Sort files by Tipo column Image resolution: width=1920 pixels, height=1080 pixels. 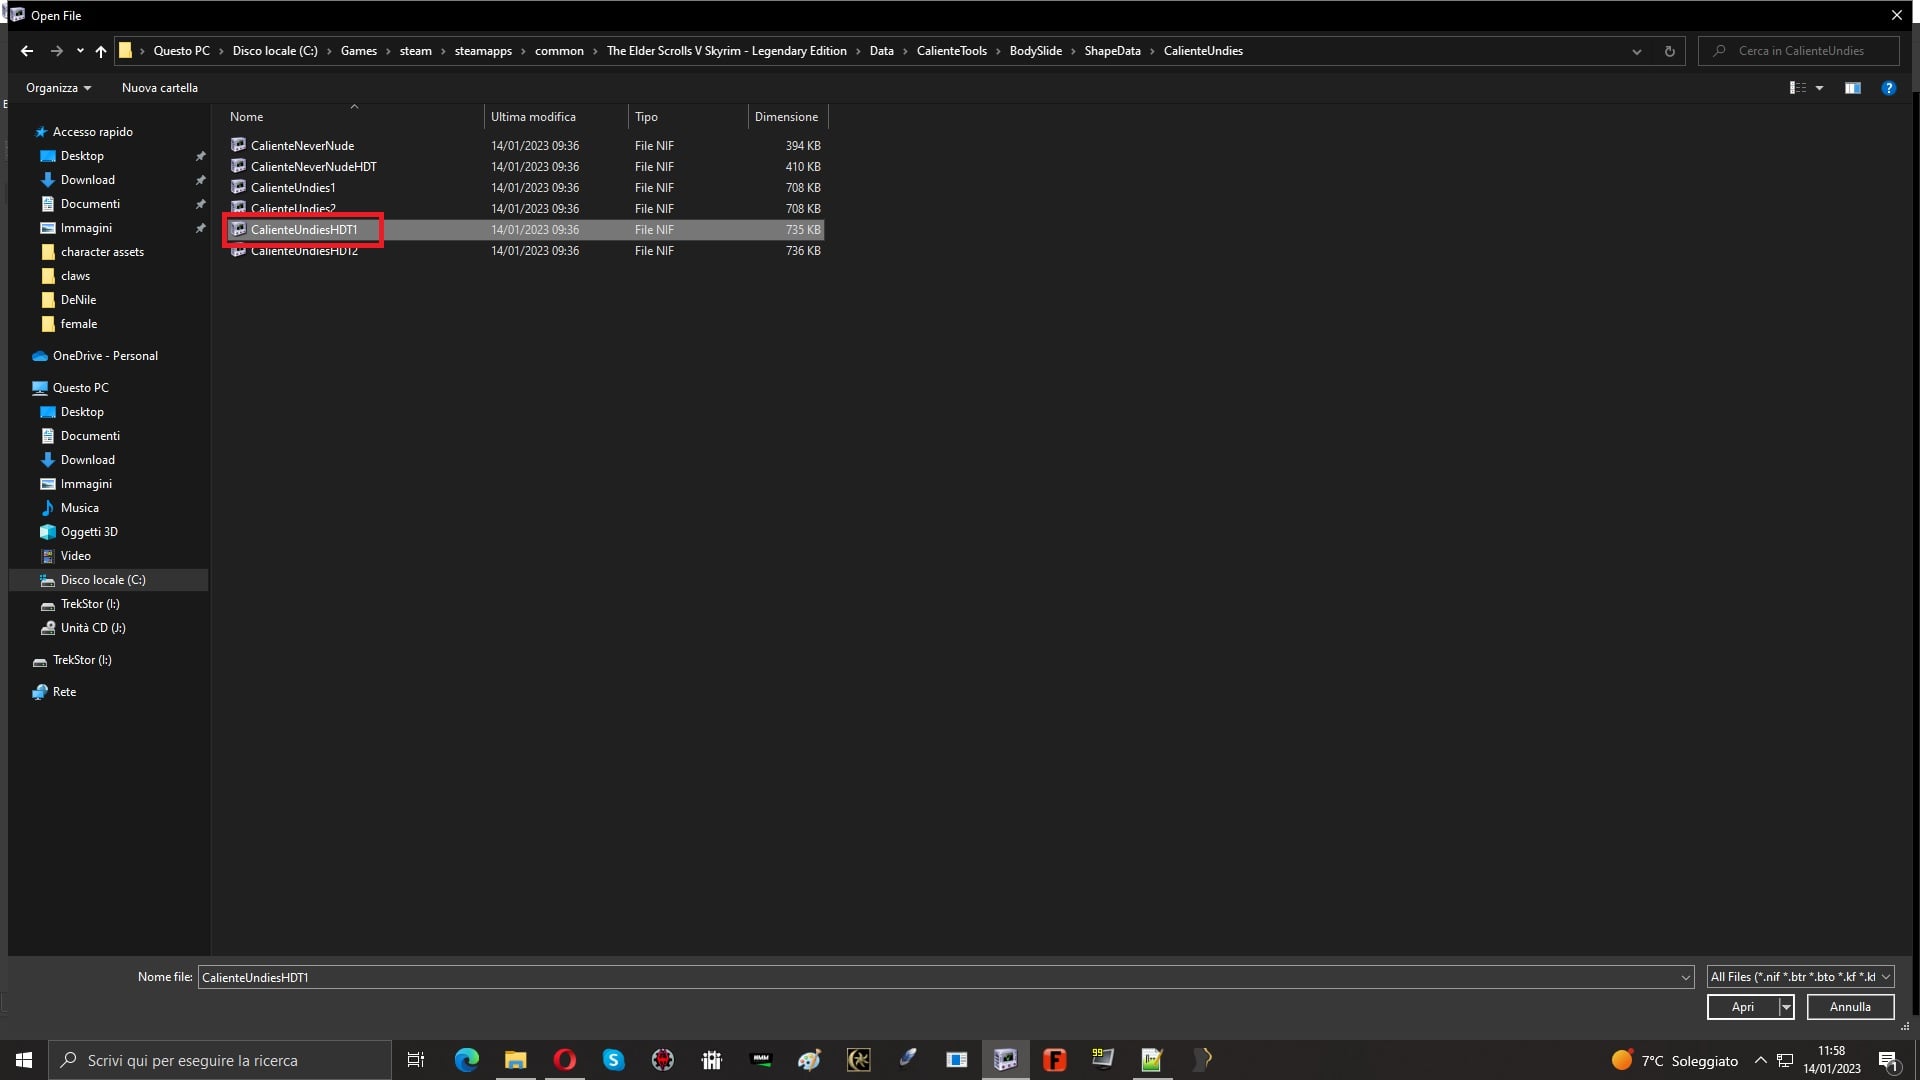pos(688,117)
